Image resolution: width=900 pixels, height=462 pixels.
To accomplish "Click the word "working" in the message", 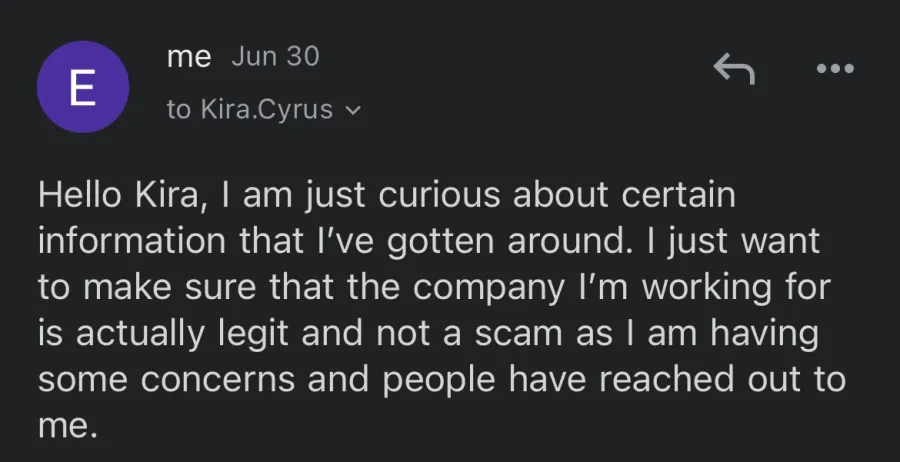I will coord(707,289).
